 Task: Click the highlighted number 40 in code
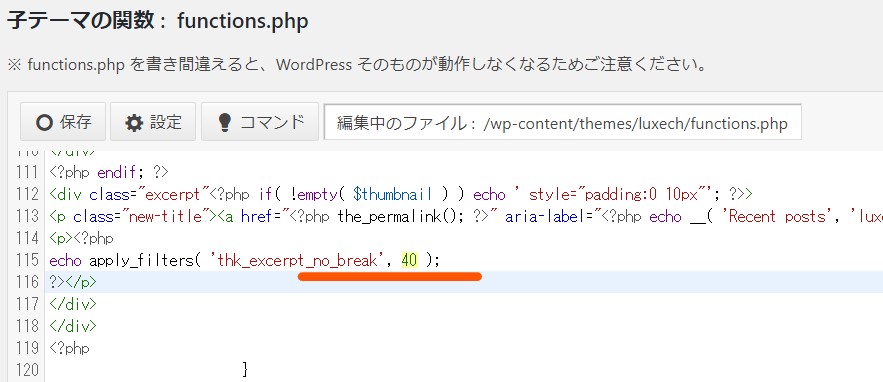tap(409, 260)
